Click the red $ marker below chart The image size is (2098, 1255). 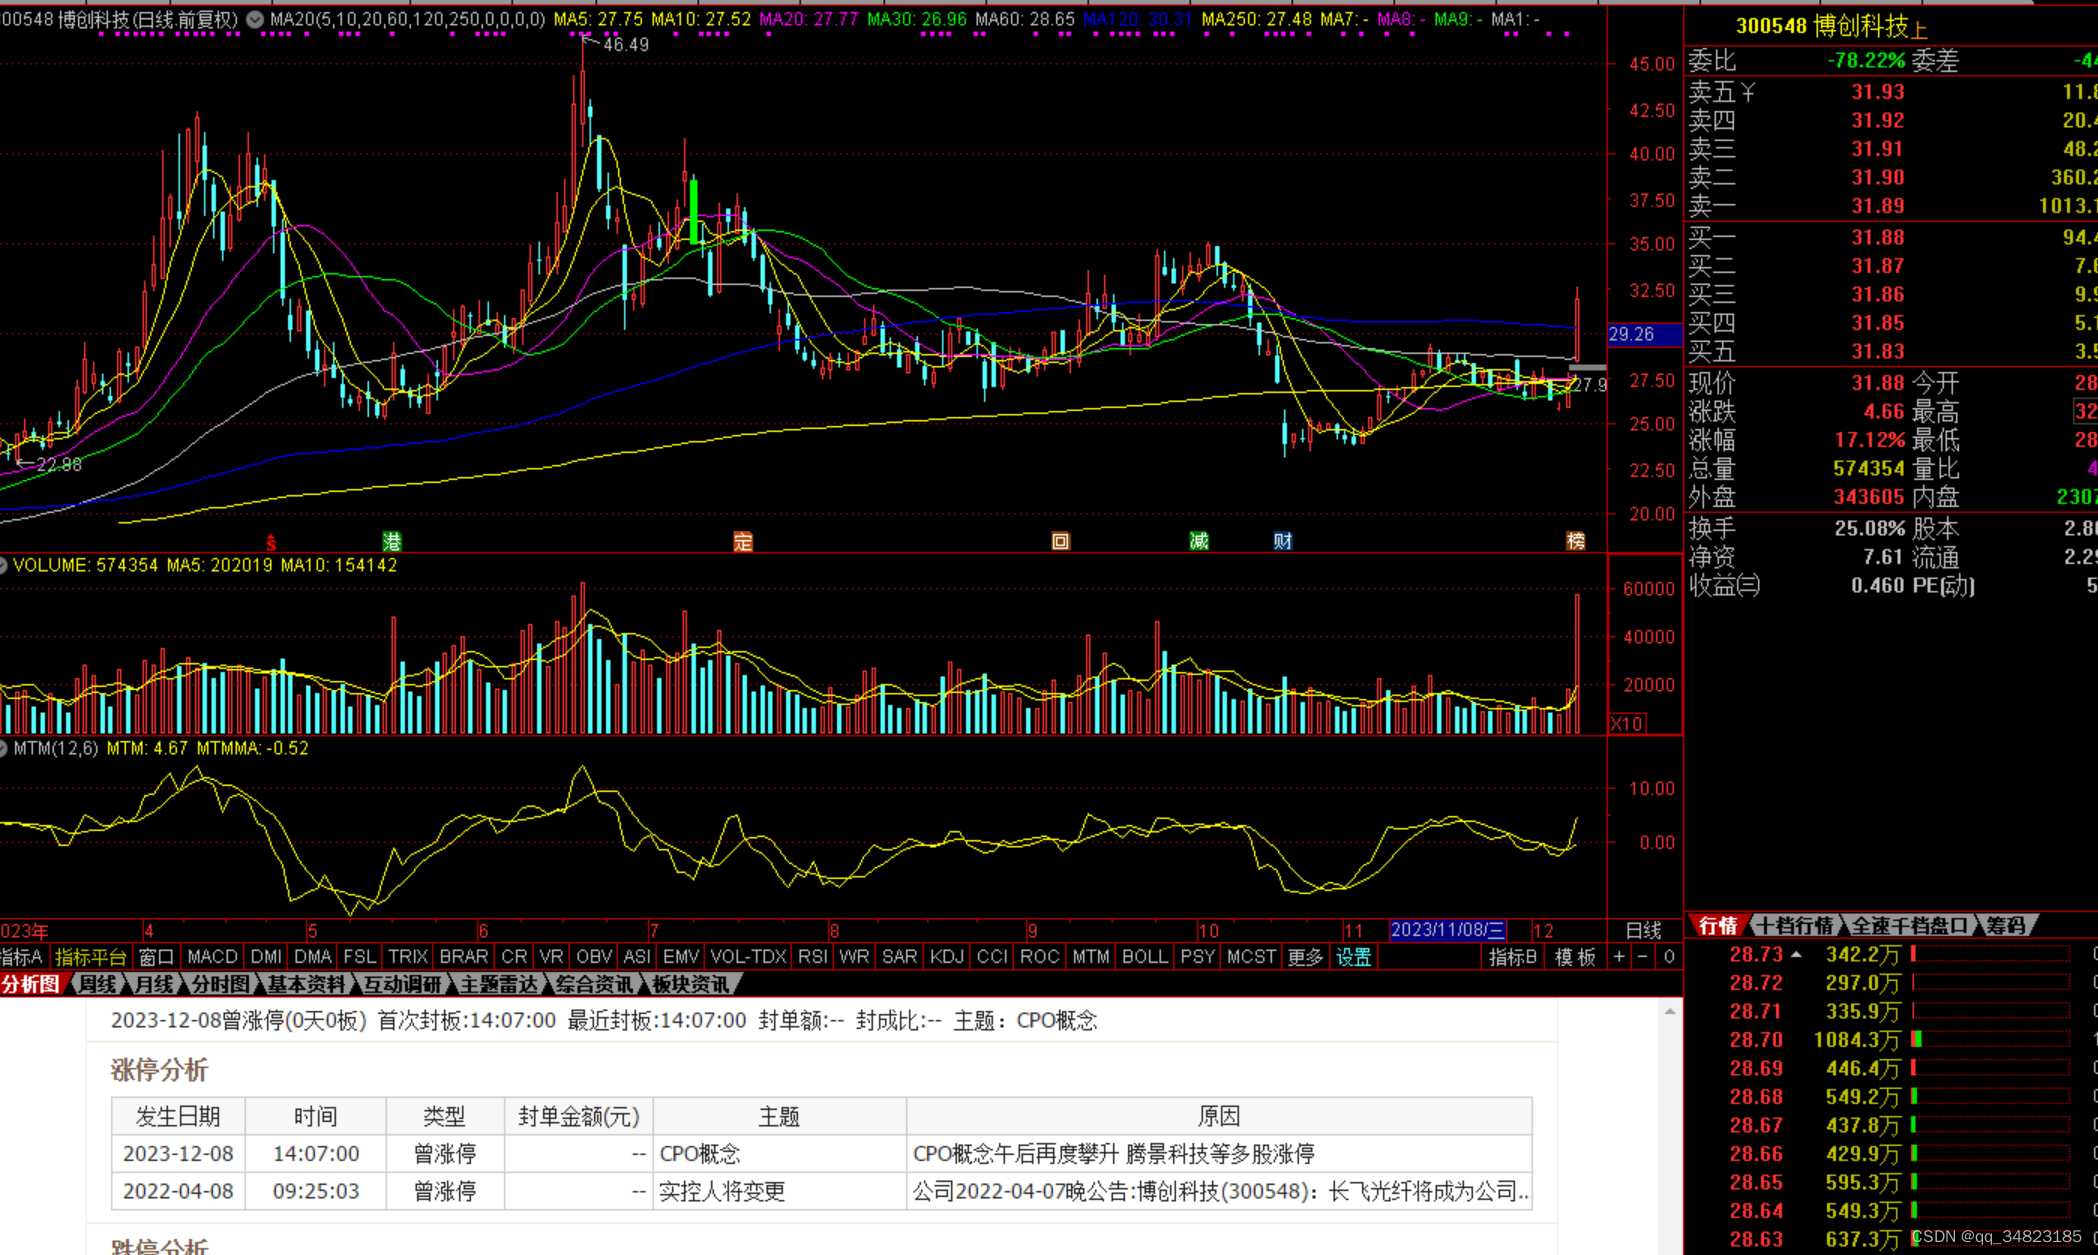tap(271, 541)
